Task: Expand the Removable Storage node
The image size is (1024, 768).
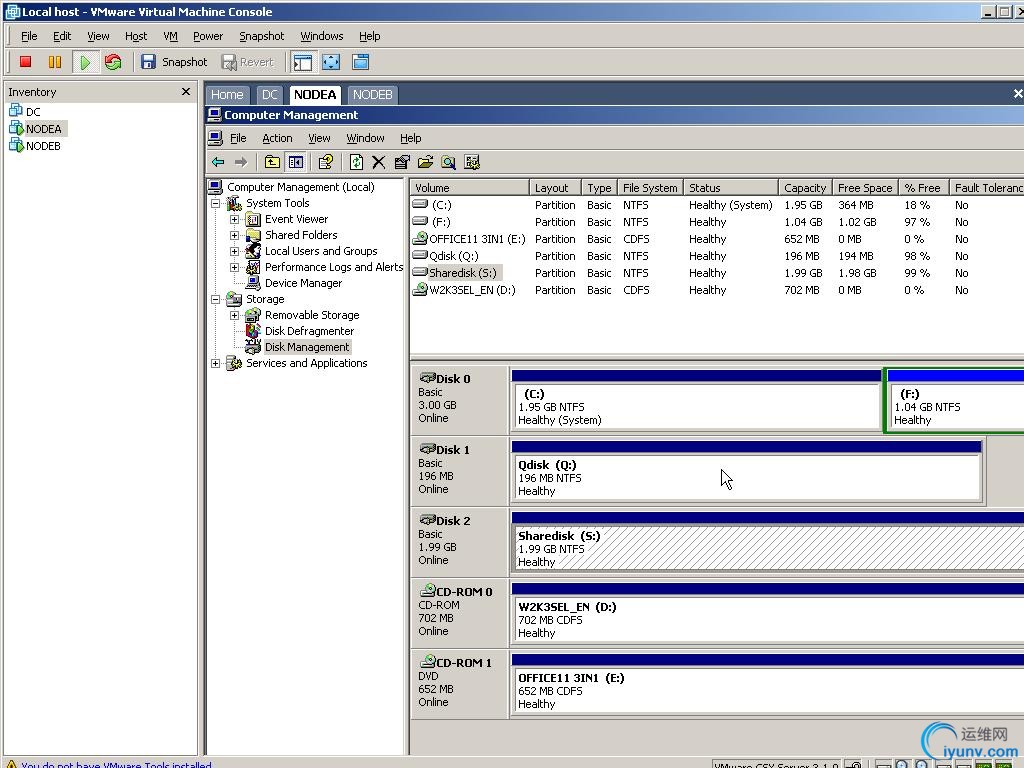Action: click(234, 315)
